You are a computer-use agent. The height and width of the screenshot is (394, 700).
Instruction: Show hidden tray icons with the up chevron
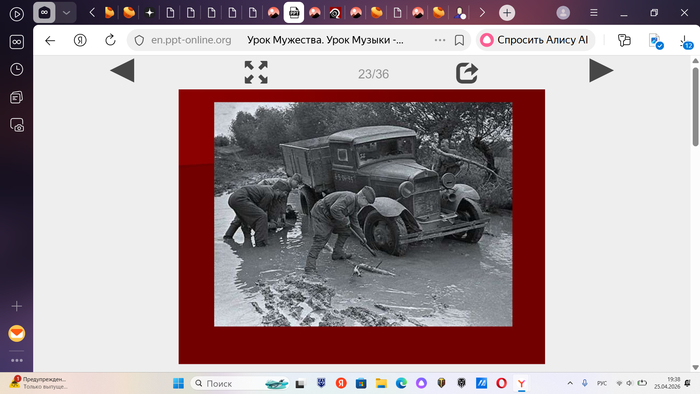tap(570, 383)
